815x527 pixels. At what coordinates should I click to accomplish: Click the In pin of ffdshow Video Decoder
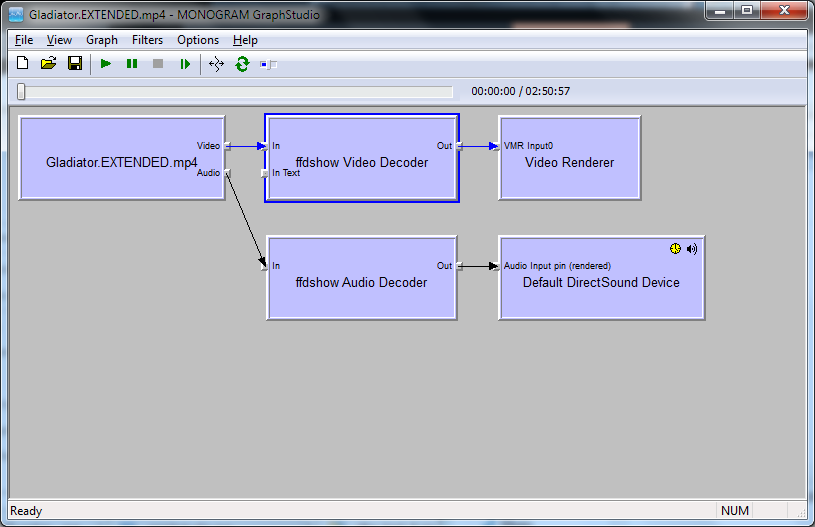pyautogui.click(x=265, y=146)
